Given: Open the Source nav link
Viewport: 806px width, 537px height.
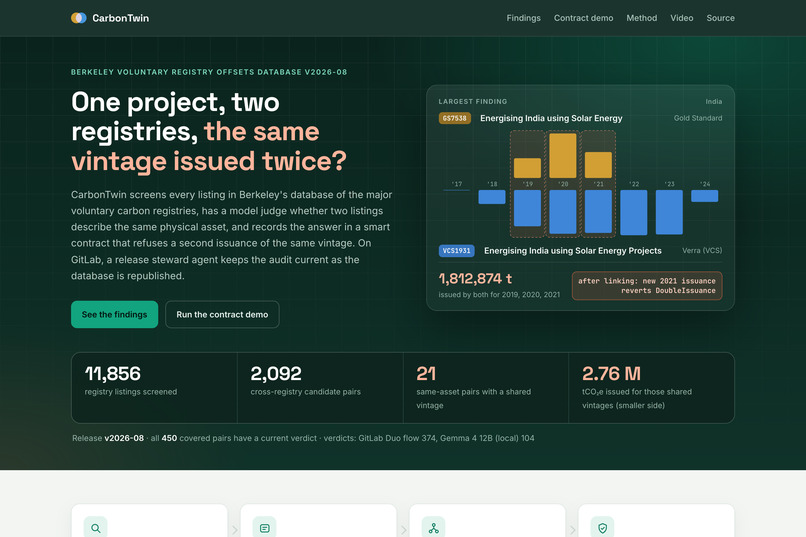Looking at the screenshot, I should point(720,18).
